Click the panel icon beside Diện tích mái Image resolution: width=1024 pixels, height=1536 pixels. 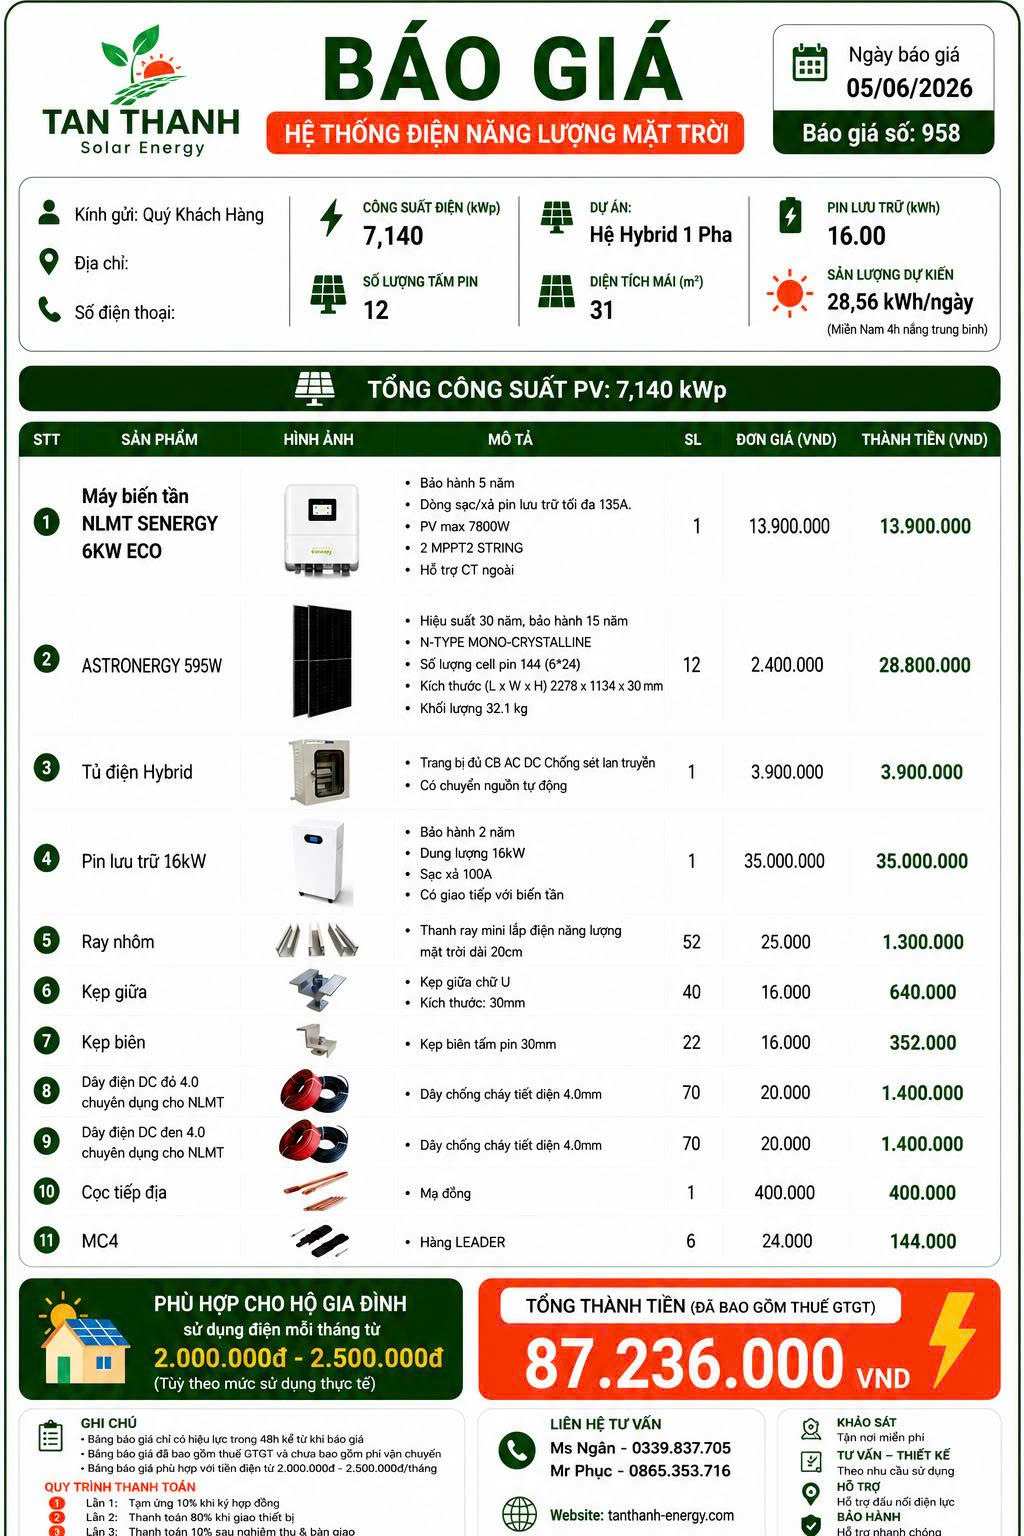[557, 291]
